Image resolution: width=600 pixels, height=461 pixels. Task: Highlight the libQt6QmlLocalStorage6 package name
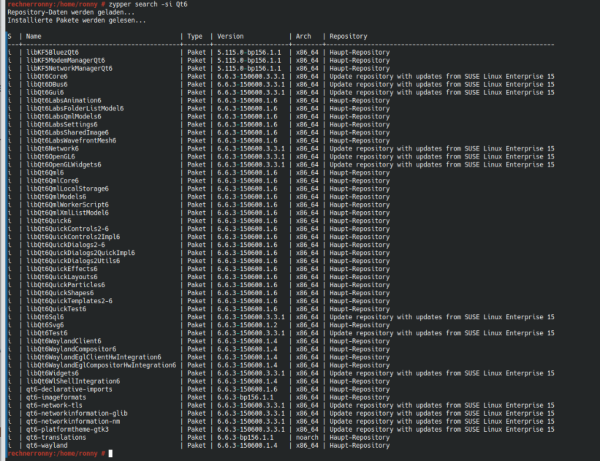(x=67, y=189)
